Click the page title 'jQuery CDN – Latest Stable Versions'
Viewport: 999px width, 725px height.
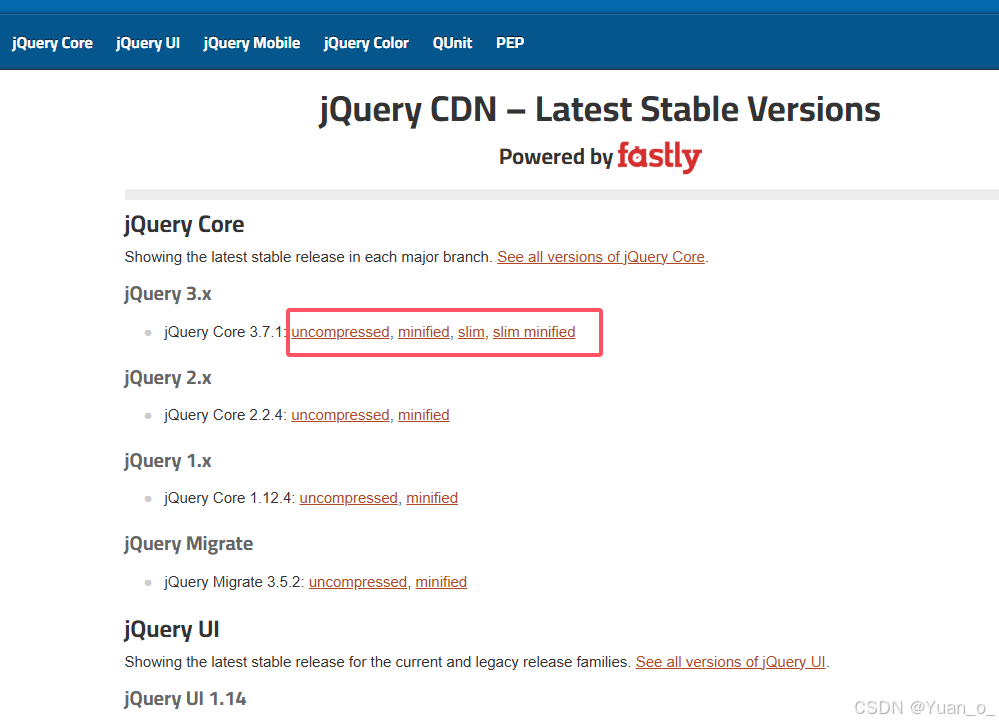(600, 110)
